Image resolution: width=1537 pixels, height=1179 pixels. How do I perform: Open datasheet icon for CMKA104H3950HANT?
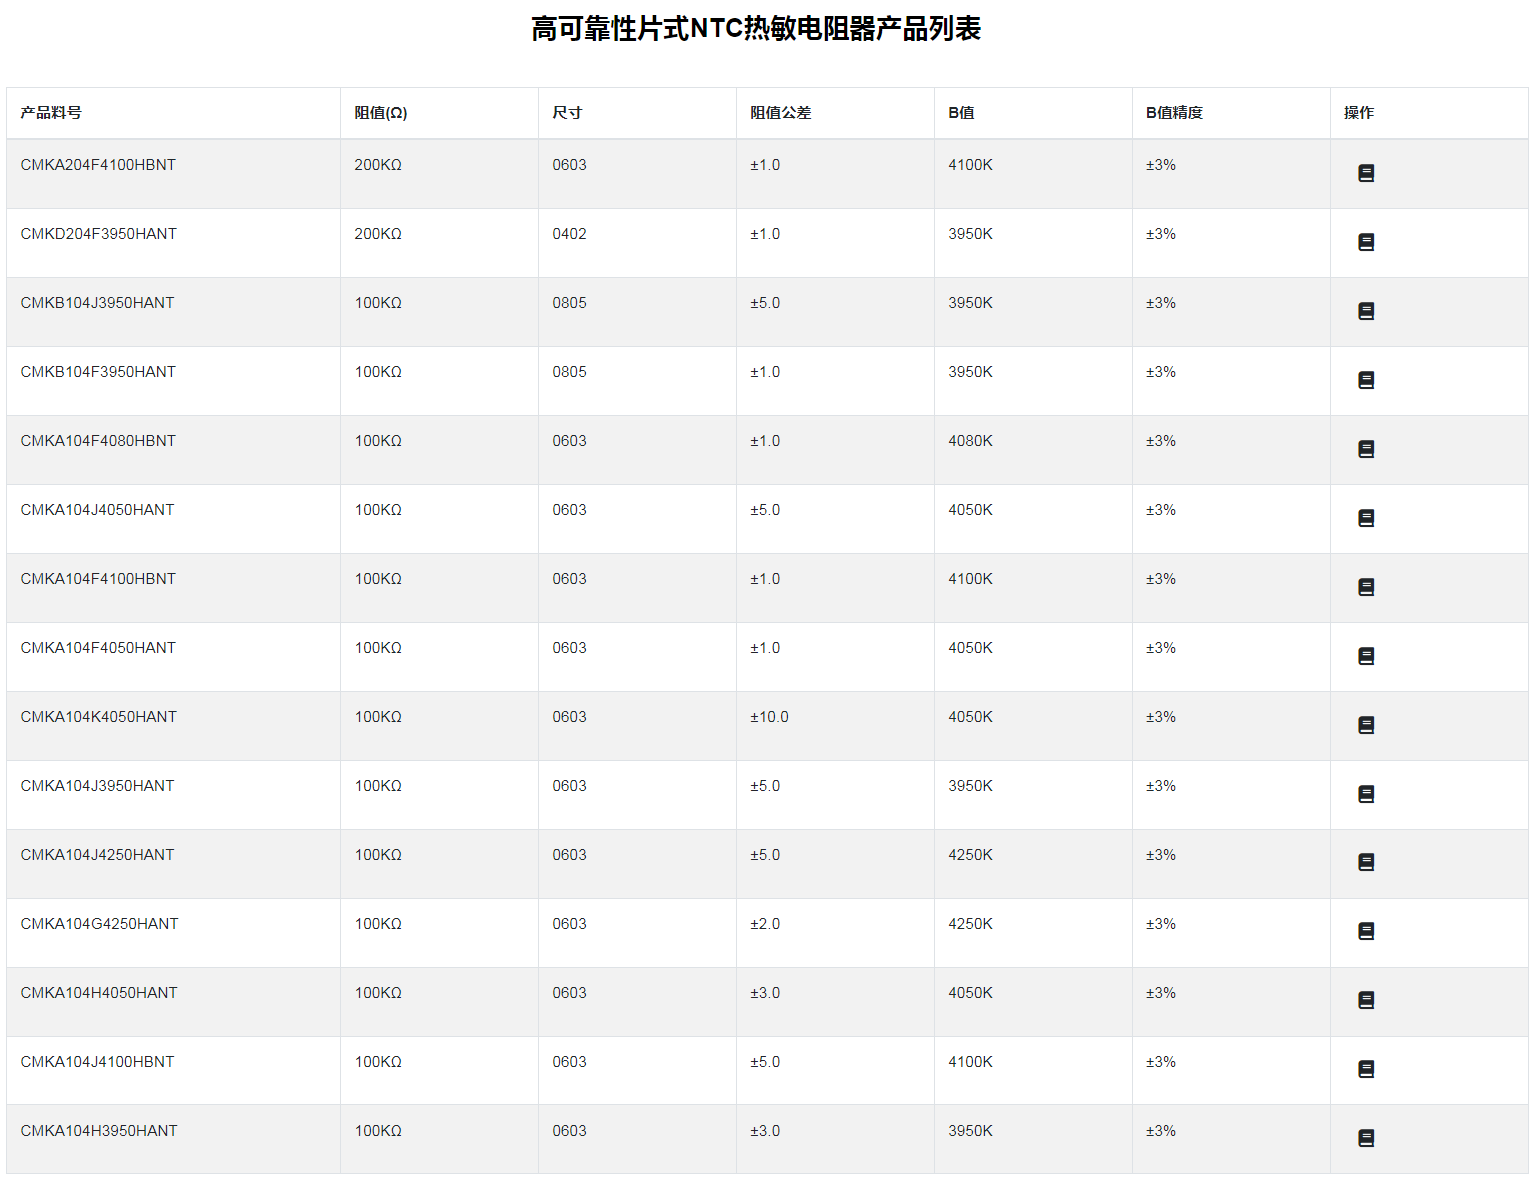(1366, 1138)
